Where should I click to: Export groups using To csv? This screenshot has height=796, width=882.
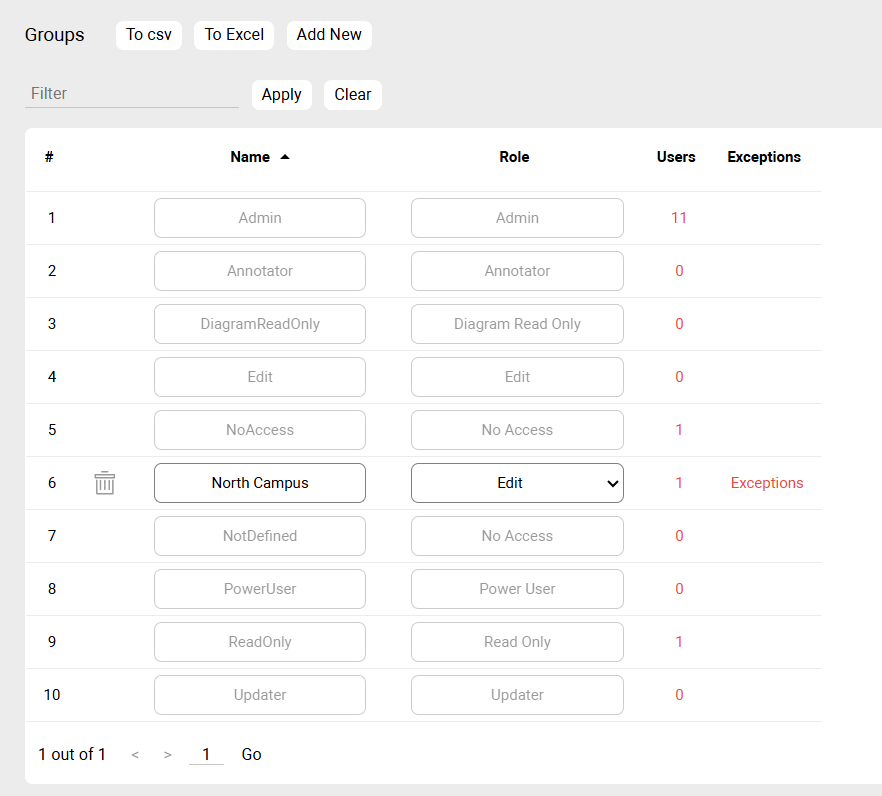click(149, 35)
